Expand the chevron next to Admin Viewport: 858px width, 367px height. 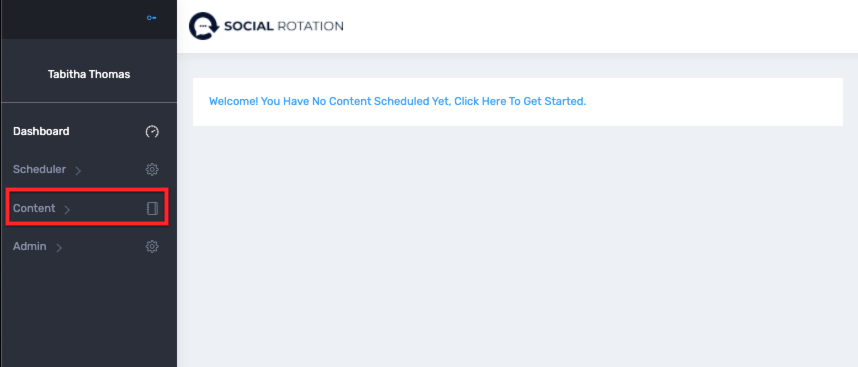pyautogui.click(x=59, y=248)
